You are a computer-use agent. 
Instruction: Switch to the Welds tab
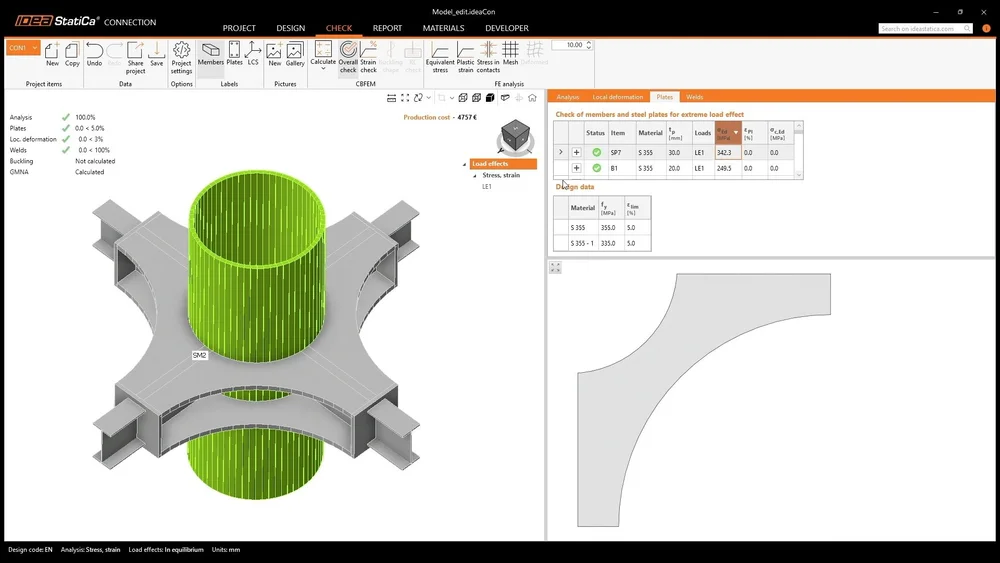coord(695,97)
